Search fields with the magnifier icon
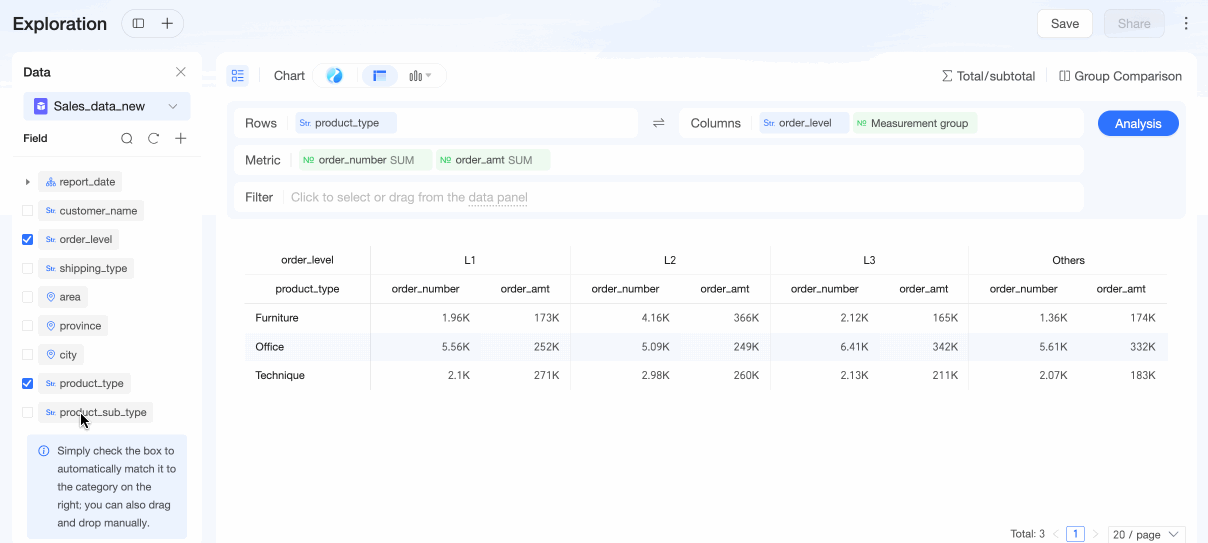 [x=127, y=139]
